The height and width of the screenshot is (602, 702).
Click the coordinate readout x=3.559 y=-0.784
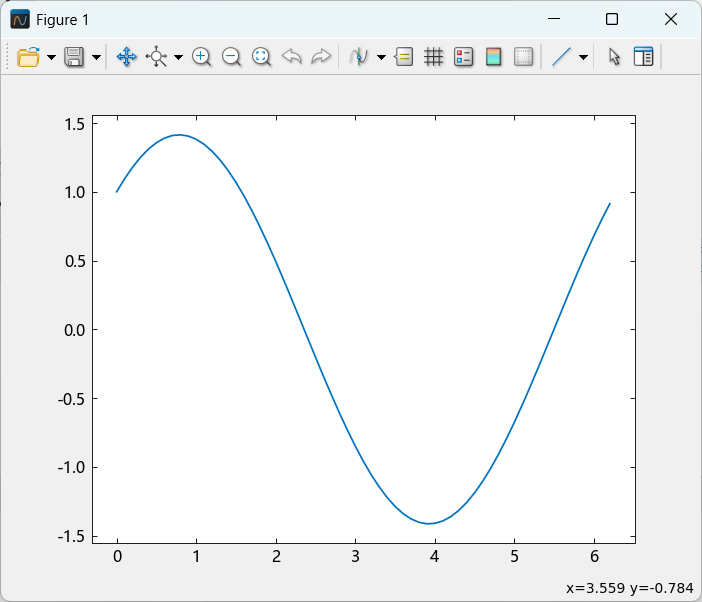tap(629, 588)
